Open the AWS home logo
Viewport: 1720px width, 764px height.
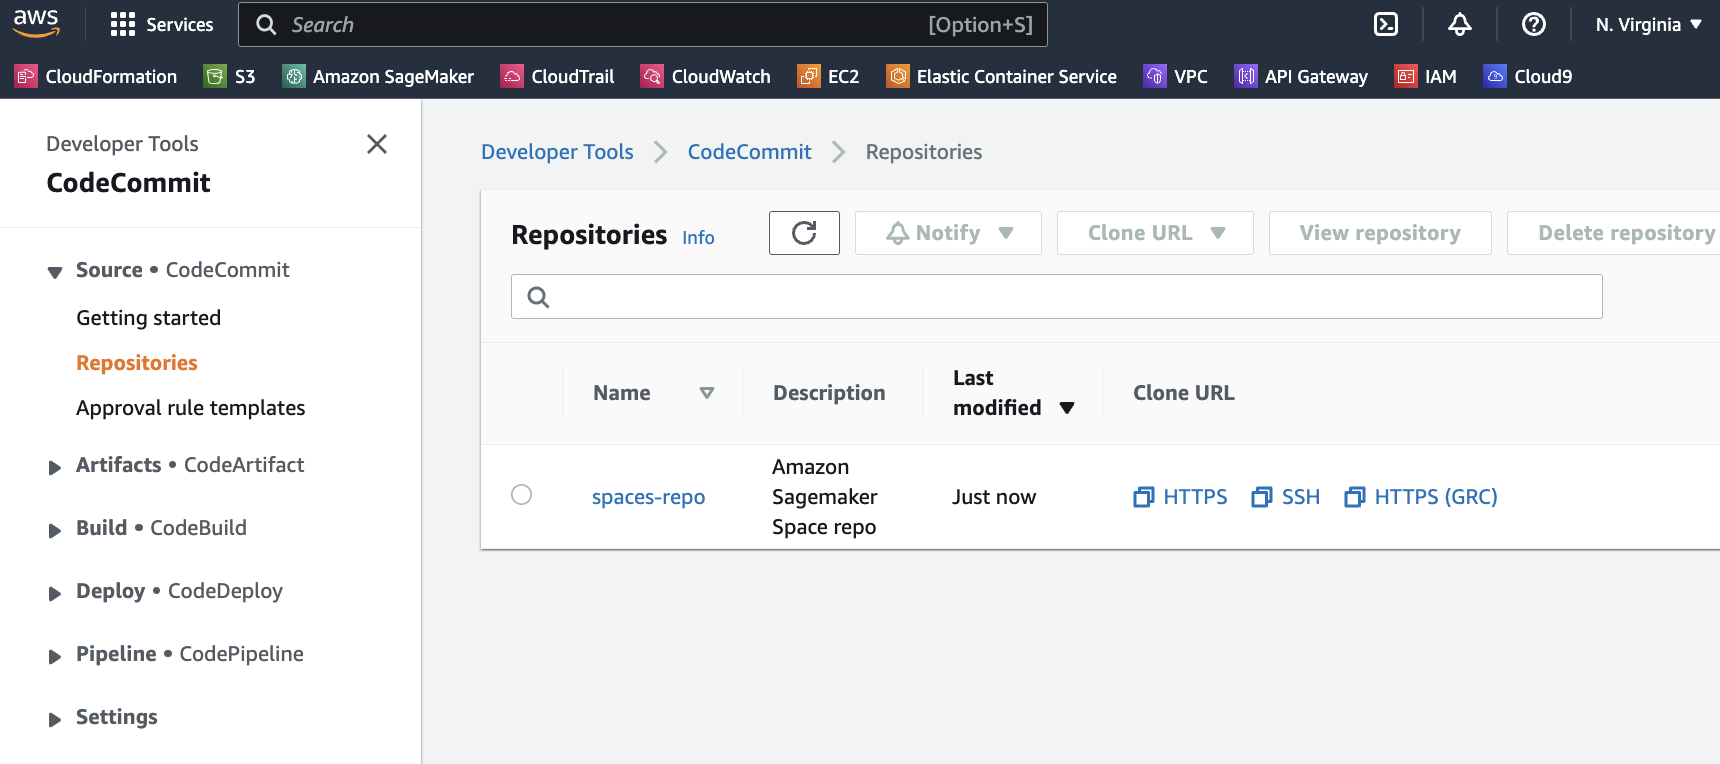pos(36,23)
